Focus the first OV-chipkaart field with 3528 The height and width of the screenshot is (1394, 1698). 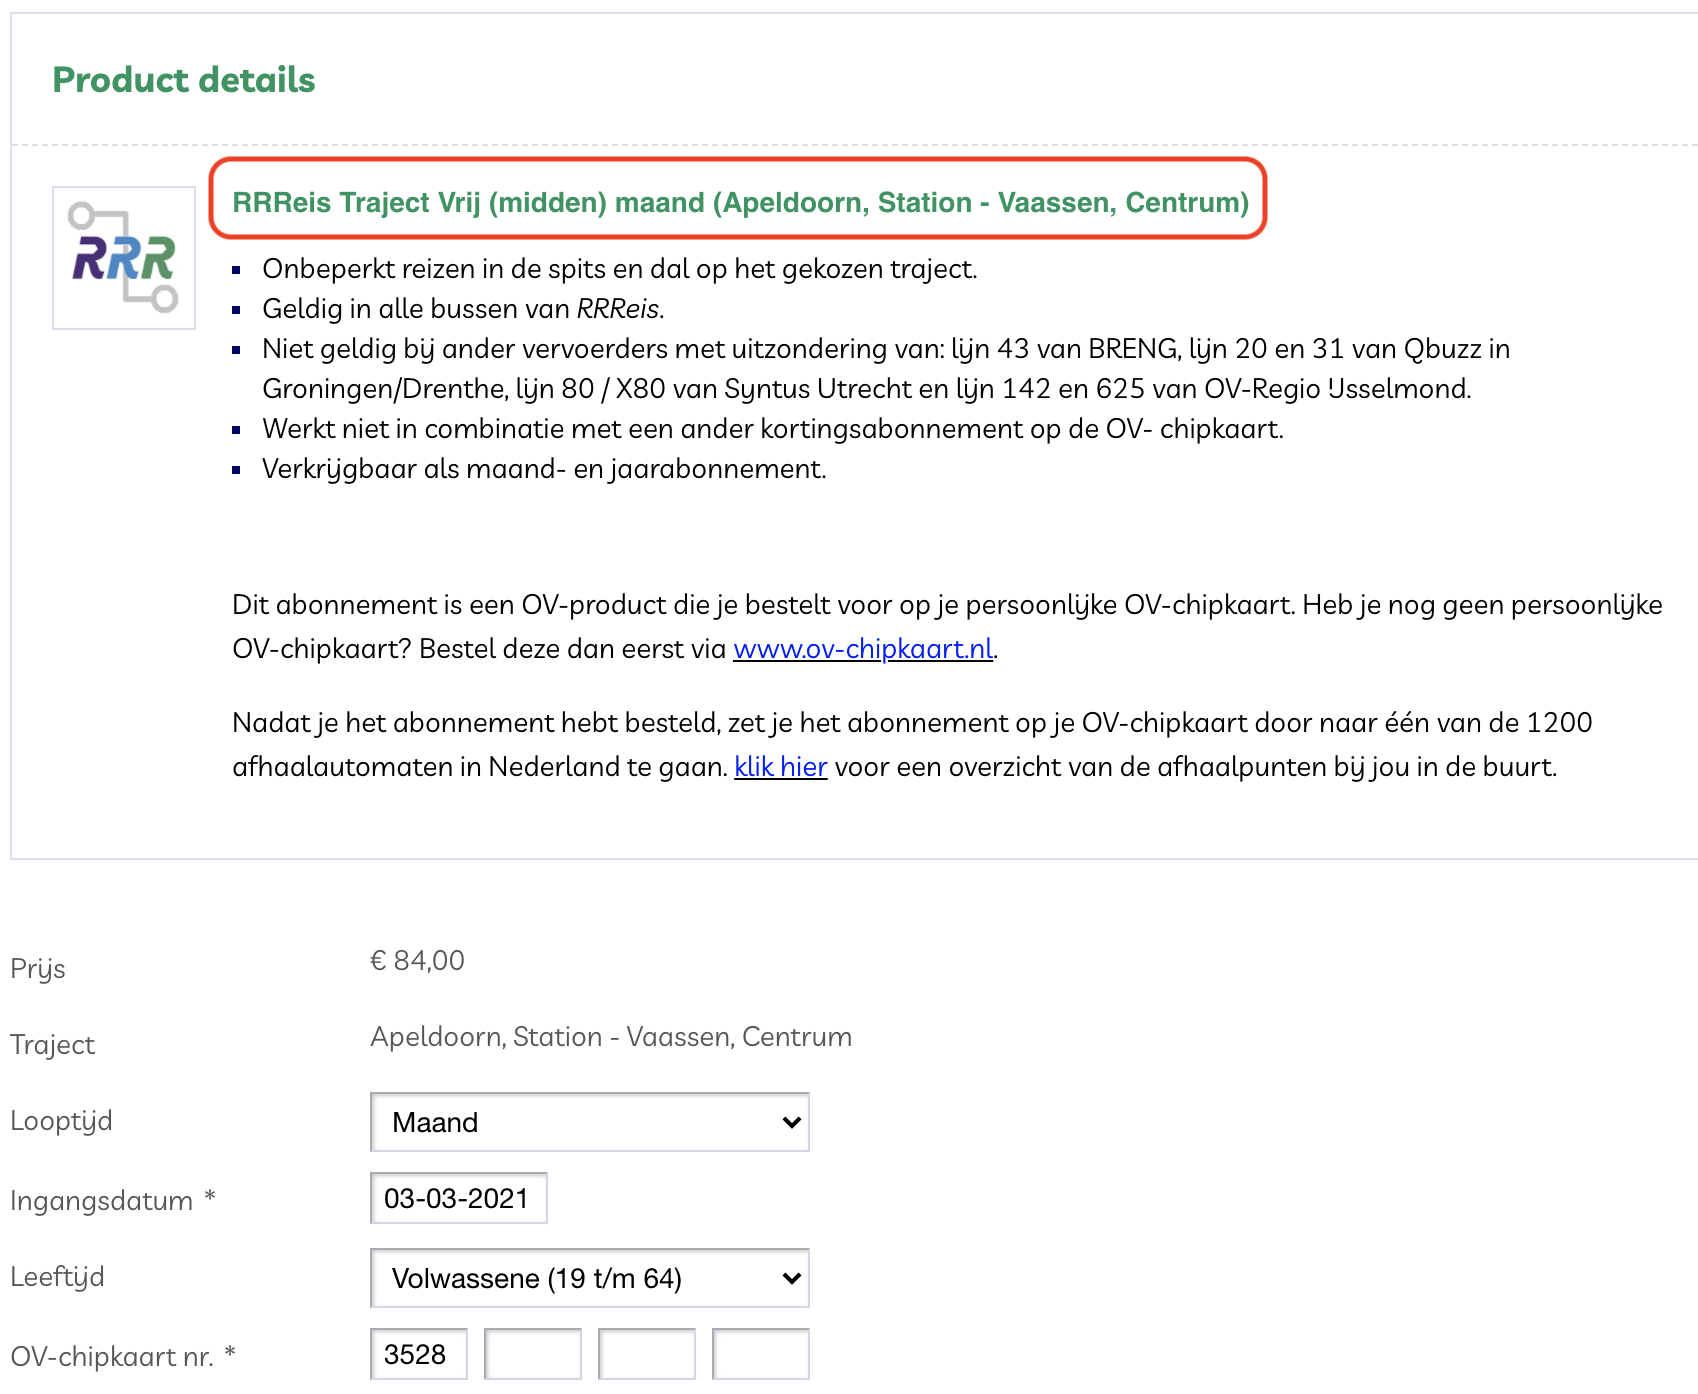click(x=419, y=1354)
